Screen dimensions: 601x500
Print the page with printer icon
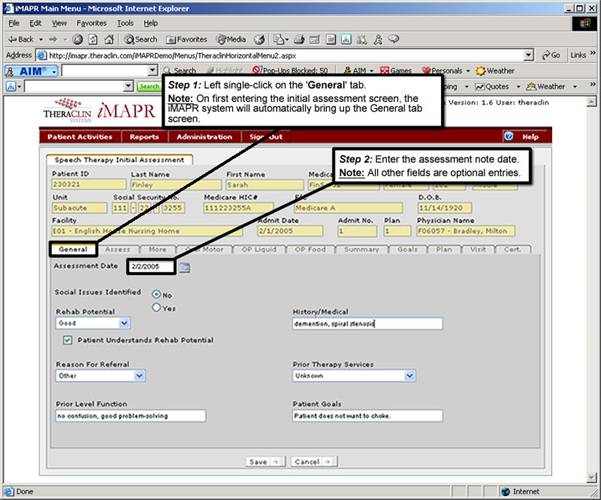click(x=299, y=39)
